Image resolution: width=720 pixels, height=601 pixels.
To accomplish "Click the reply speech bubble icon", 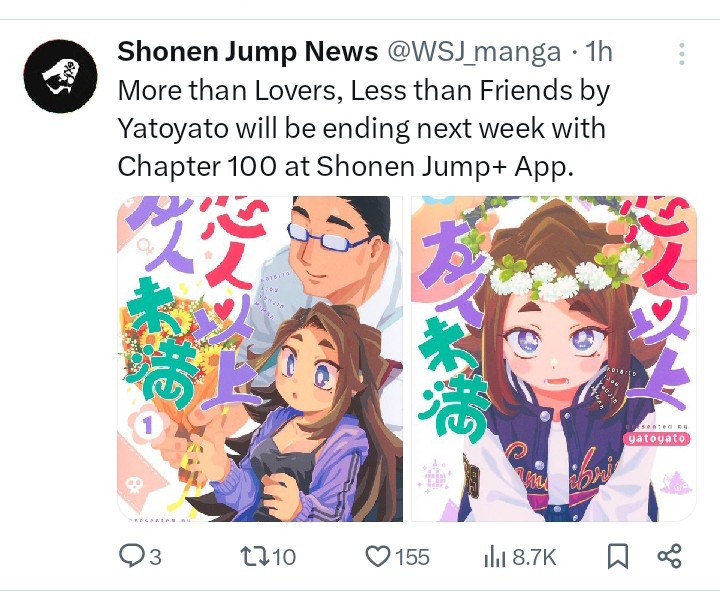I will (x=129, y=556).
